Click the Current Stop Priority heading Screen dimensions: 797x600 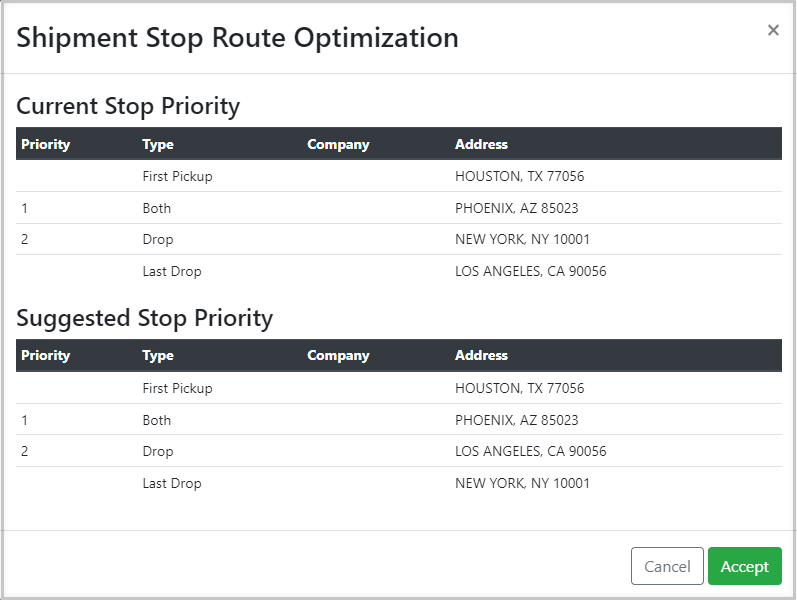click(128, 106)
